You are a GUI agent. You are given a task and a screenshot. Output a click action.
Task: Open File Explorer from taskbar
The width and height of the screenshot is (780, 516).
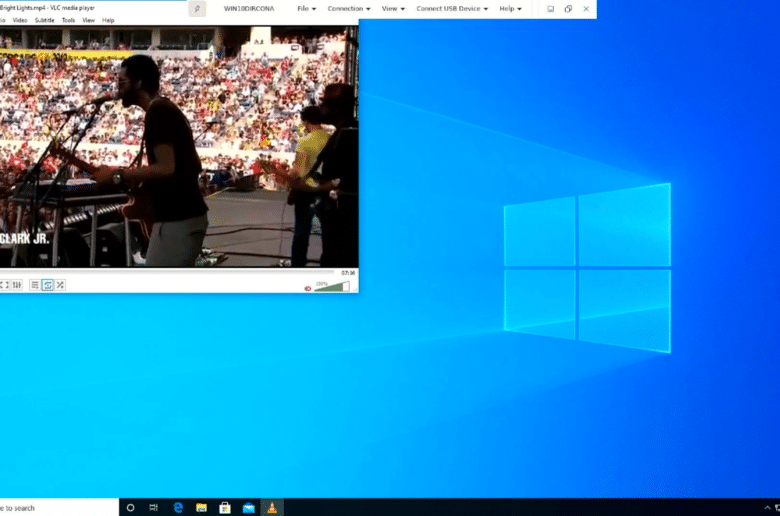201,508
